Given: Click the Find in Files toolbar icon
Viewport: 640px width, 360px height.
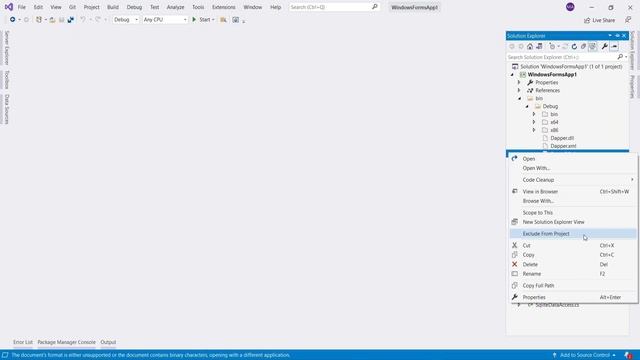Looking at the screenshot, I should (223, 20).
